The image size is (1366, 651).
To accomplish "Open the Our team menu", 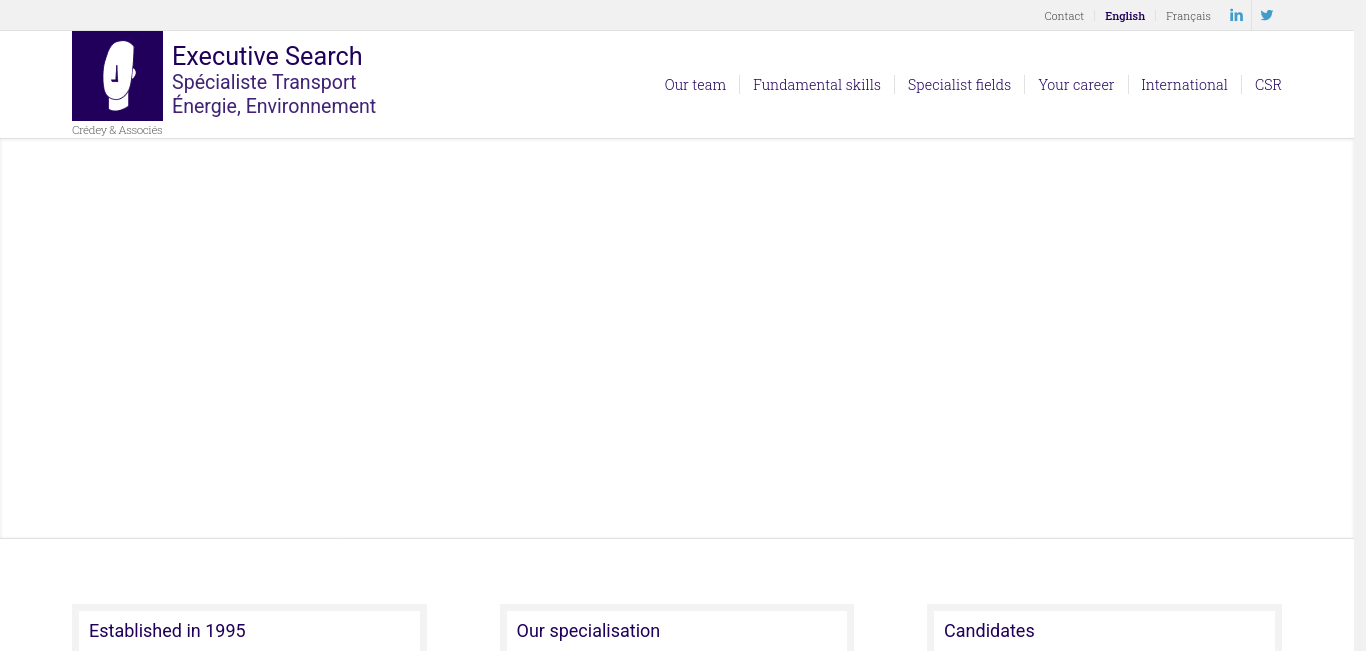I will click(695, 85).
